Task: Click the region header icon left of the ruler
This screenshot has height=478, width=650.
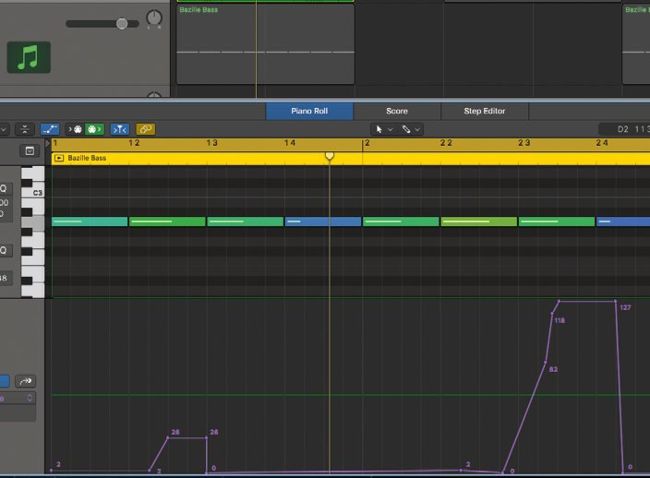Action: tap(29, 151)
